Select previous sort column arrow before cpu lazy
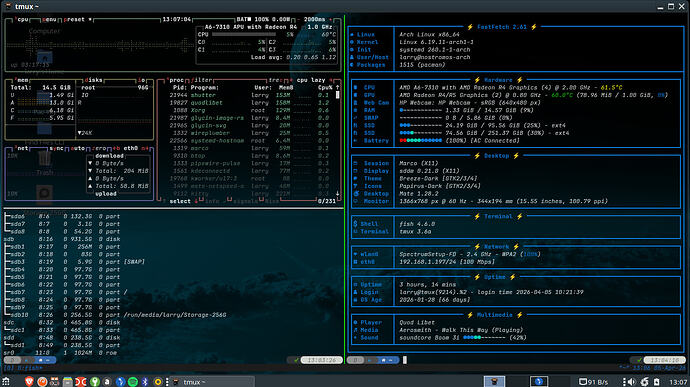Viewport: 690px width, 387px height. pos(291,80)
